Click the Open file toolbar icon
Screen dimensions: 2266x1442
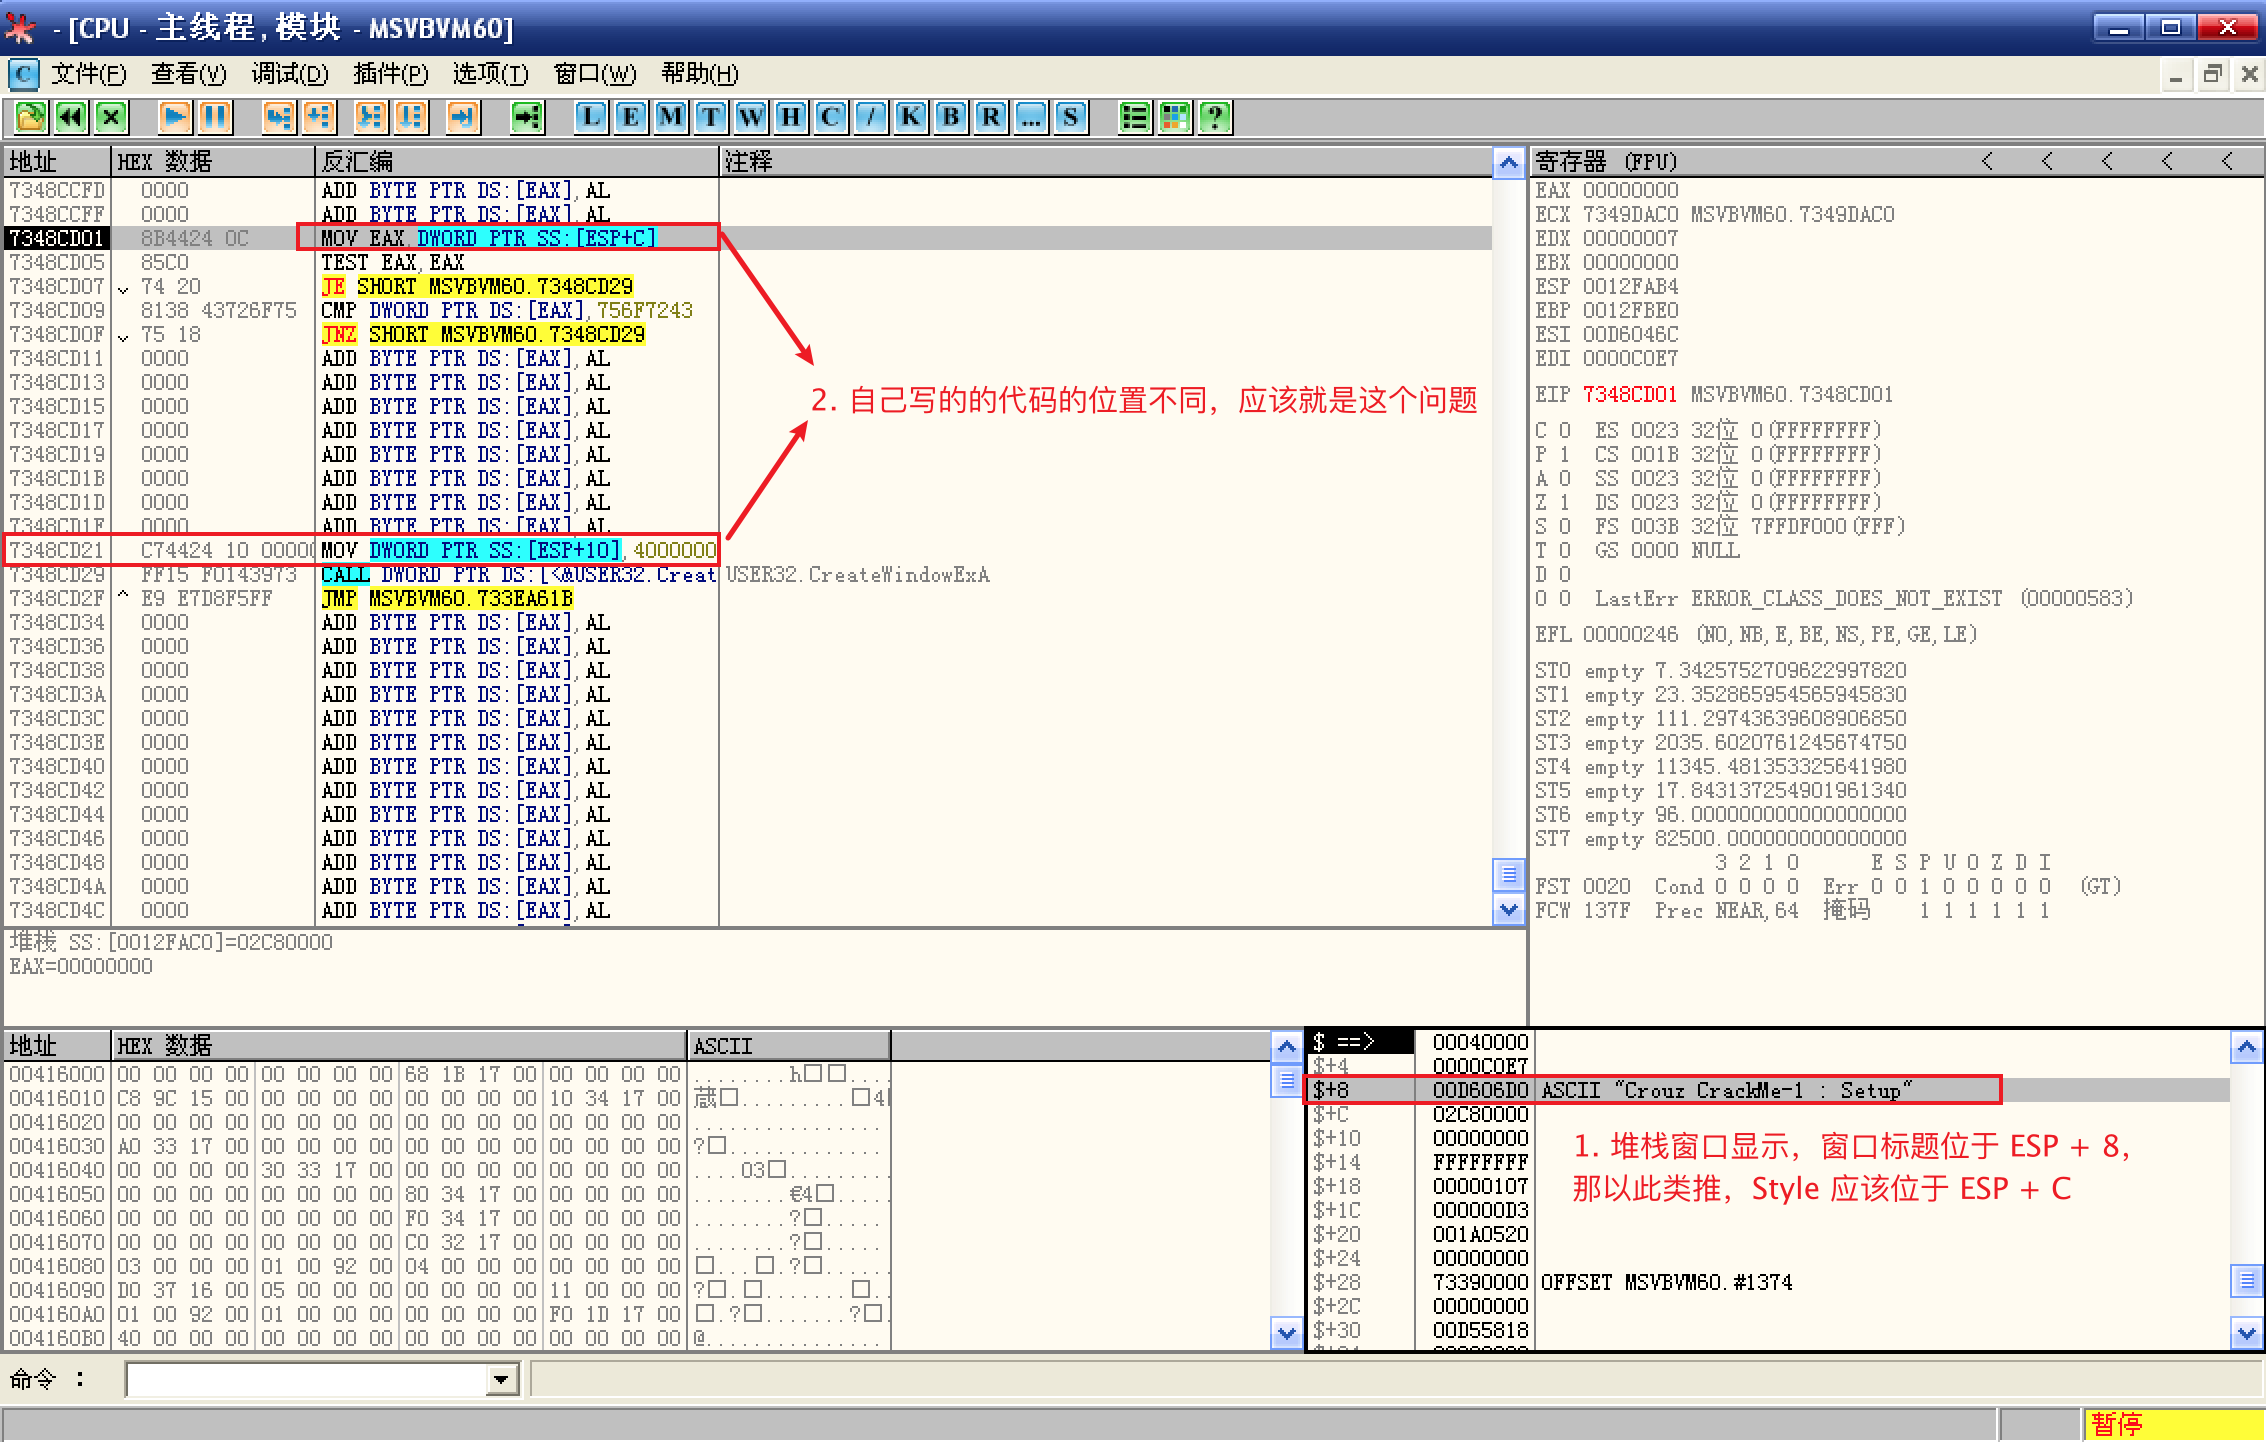click(30, 117)
